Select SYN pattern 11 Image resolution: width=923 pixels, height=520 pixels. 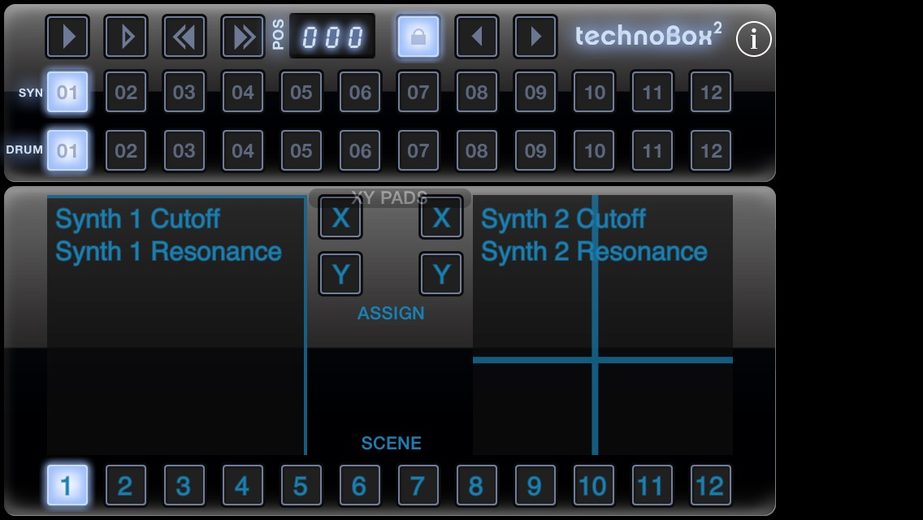(652, 92)
